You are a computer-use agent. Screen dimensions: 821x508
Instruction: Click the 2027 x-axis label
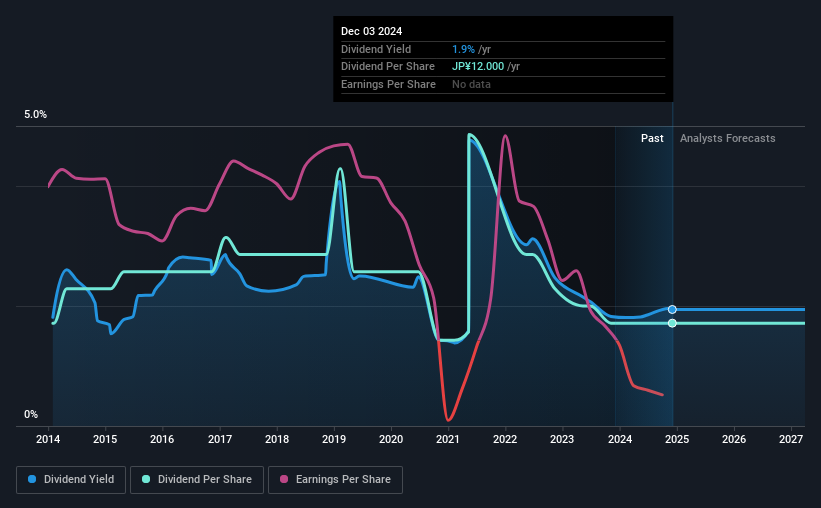click(791, 439)
